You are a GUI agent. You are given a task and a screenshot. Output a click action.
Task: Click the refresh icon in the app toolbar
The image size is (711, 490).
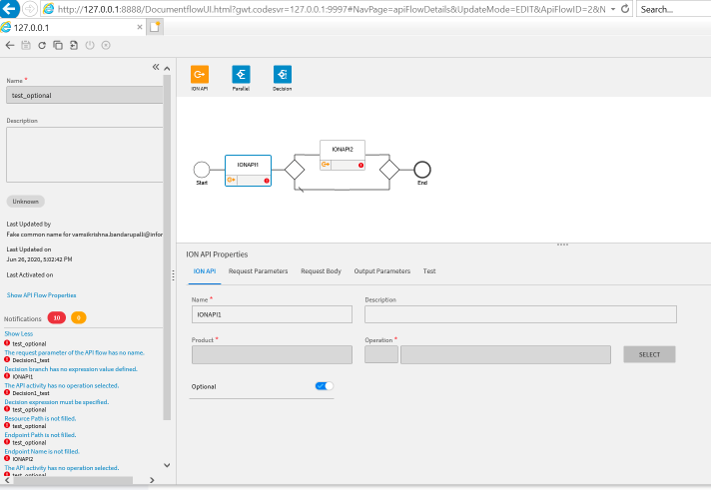pos(42,45)
